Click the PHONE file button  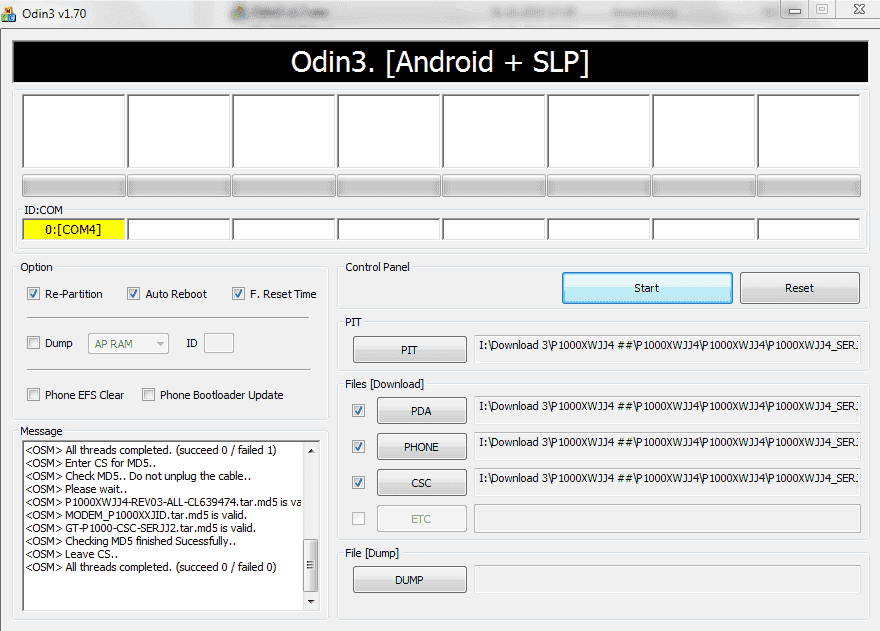[421, 447]
